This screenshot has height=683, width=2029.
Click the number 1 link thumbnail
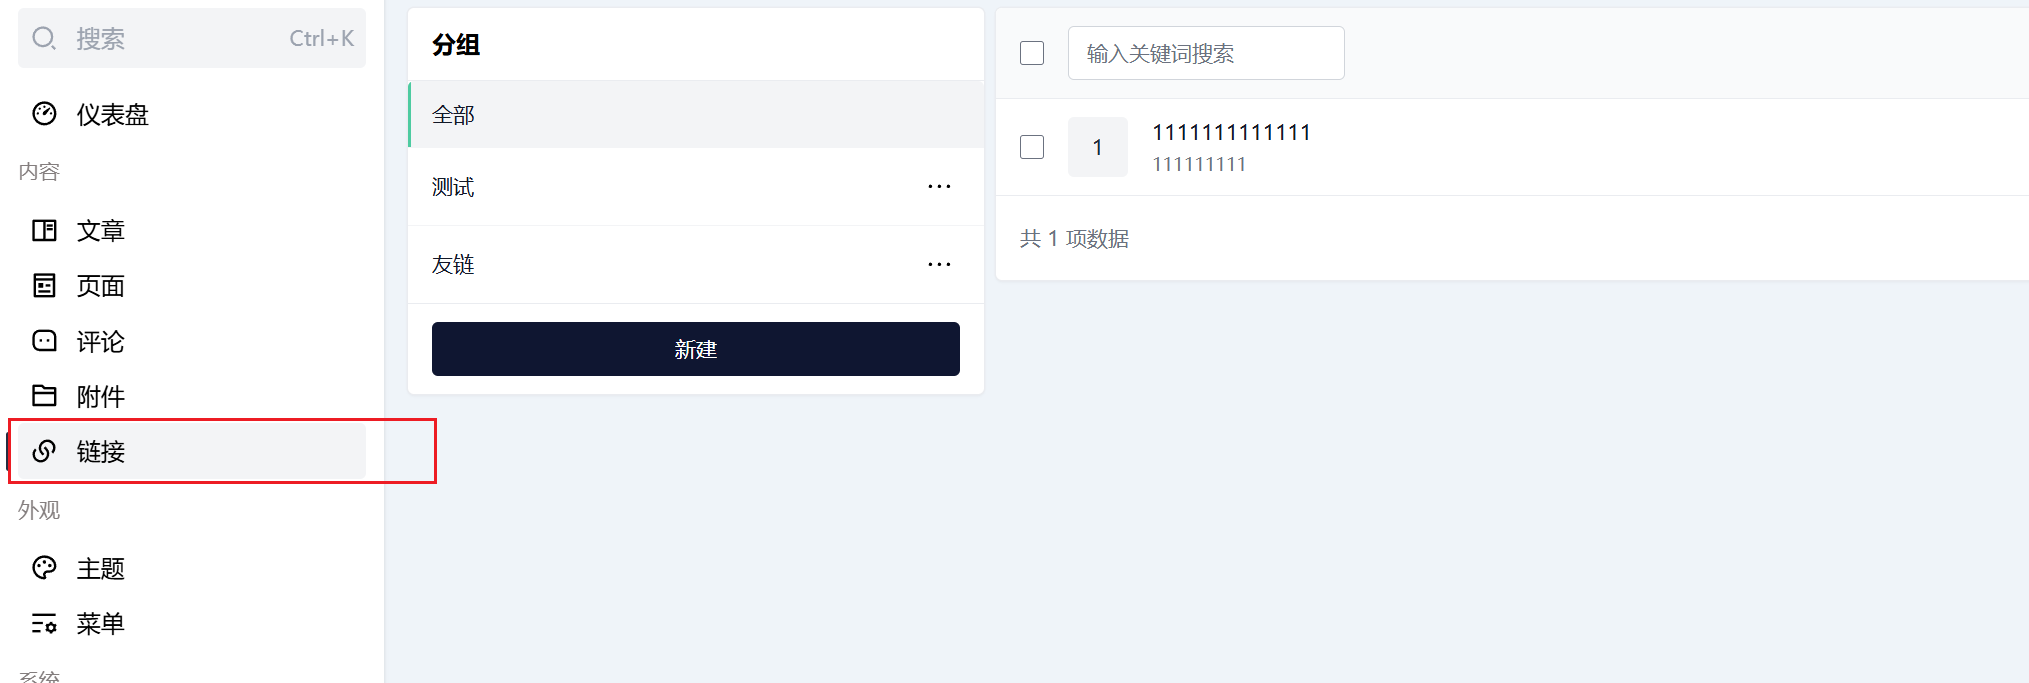pyautogui.click(x=1098, y=147)
